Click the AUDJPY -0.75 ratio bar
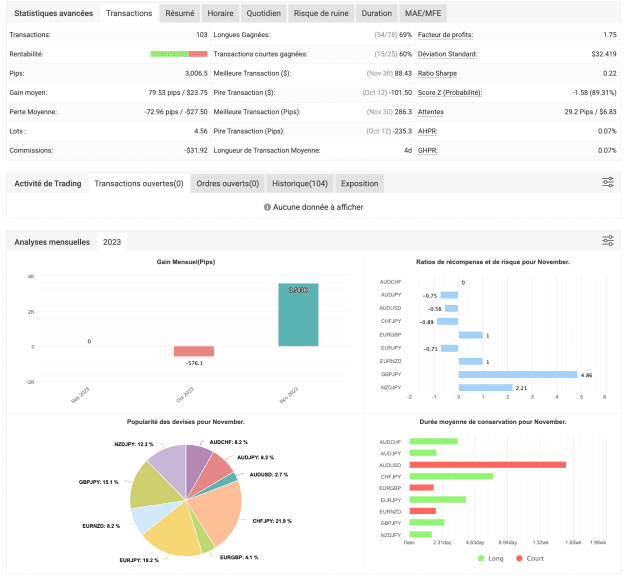 [449, 295]
